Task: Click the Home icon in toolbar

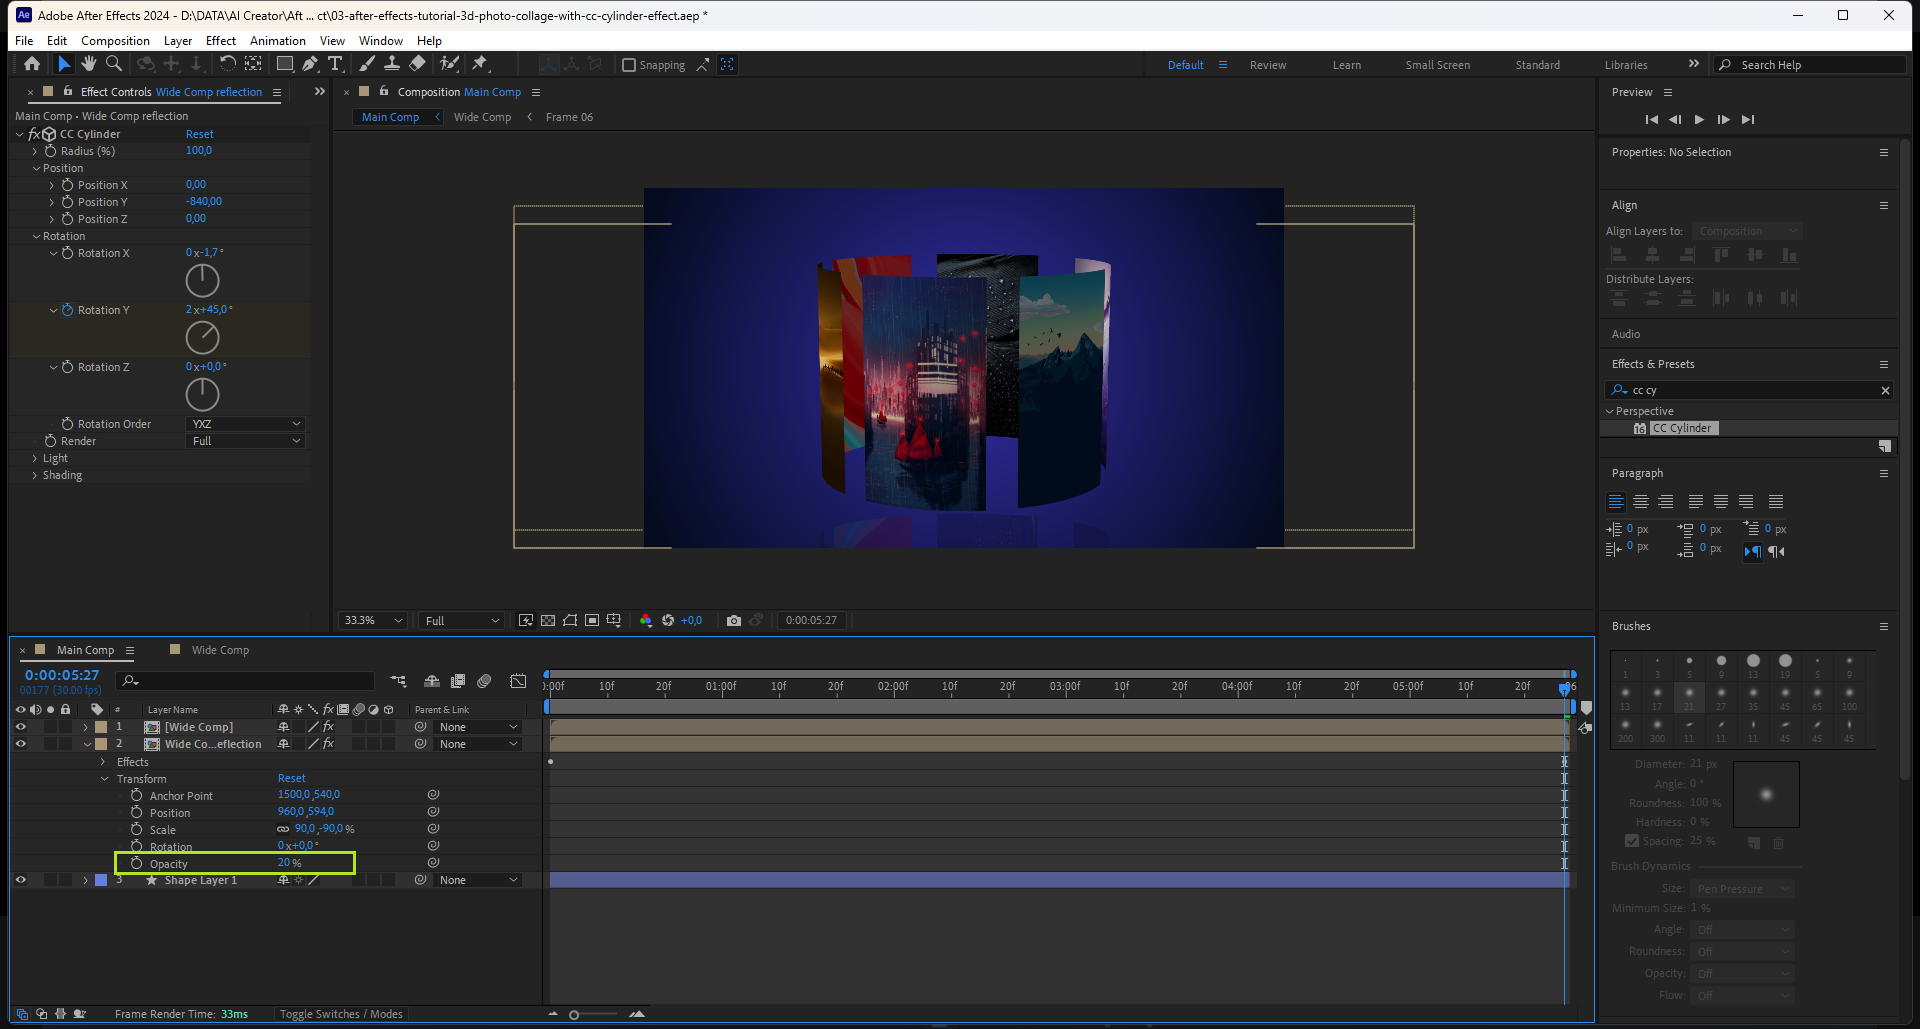Action: tap(32, 64)
